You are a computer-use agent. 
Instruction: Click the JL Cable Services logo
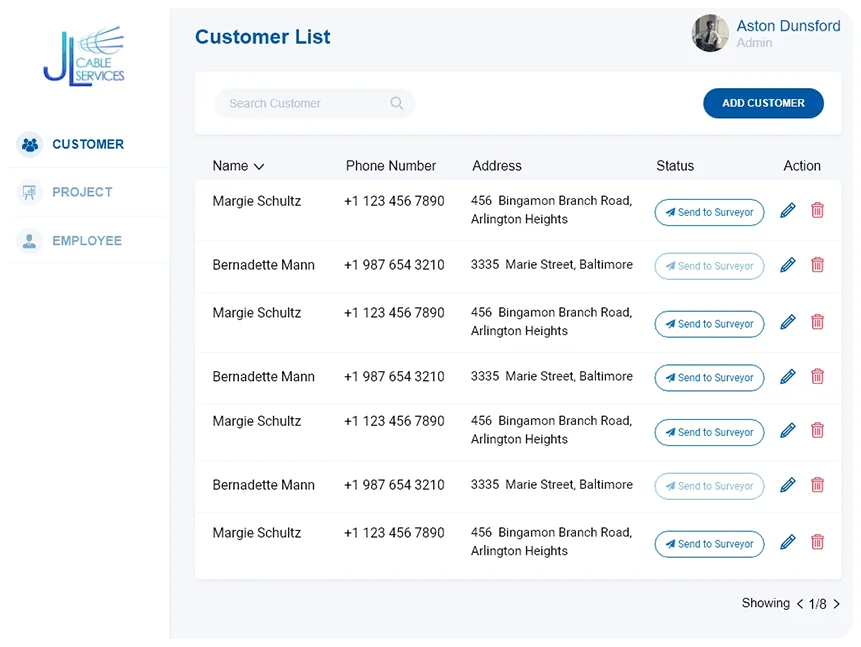click(84, 56)
